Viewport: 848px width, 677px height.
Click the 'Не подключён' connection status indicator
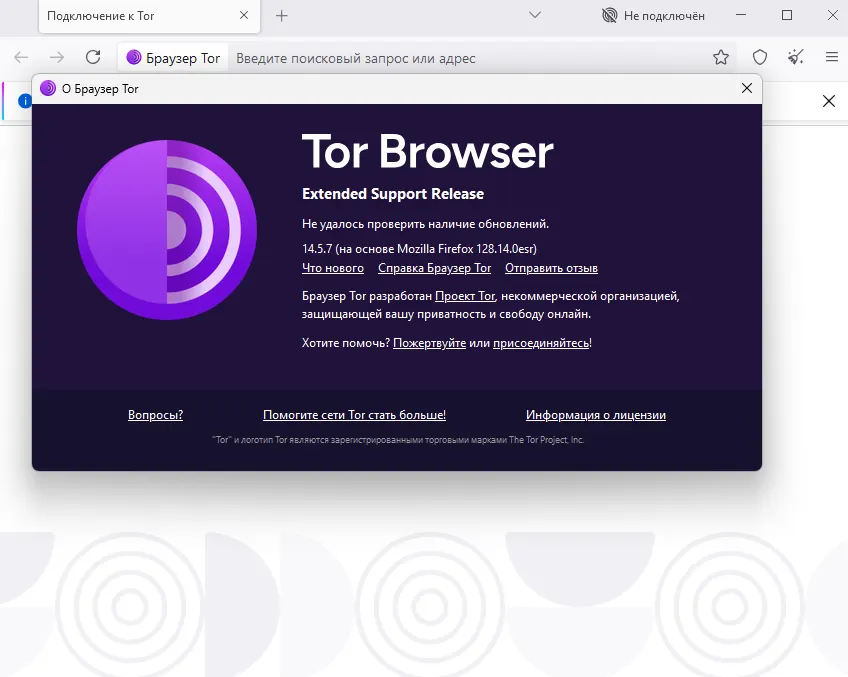[653, 16]
